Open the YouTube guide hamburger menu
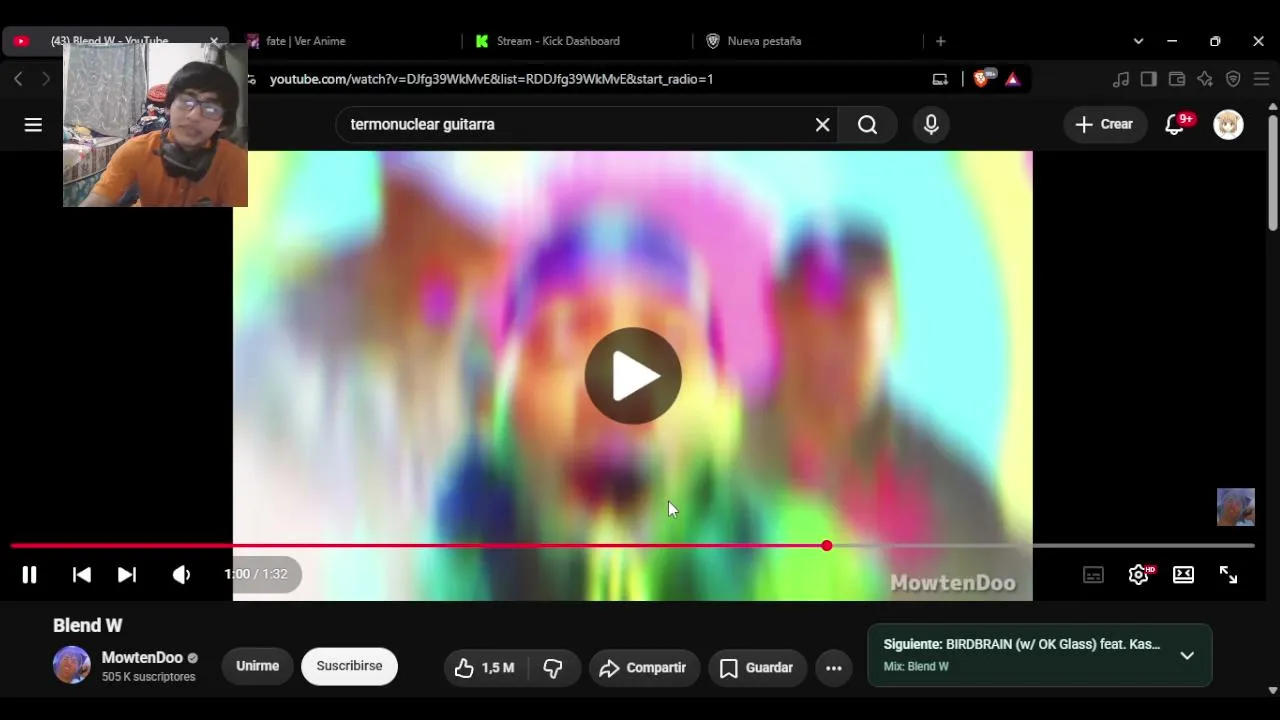Image resolution: width=1280 pixels, height=720 pixels. click(x=33, y=125)
